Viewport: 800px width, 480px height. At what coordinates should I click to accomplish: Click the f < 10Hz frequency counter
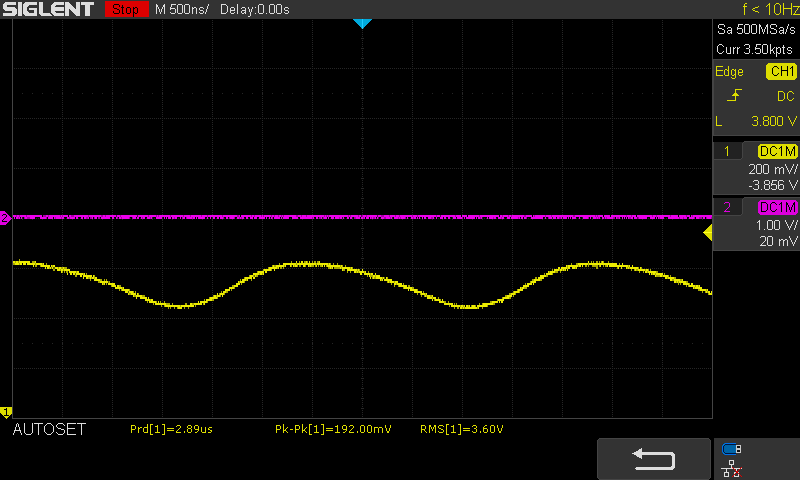(770, 9)
